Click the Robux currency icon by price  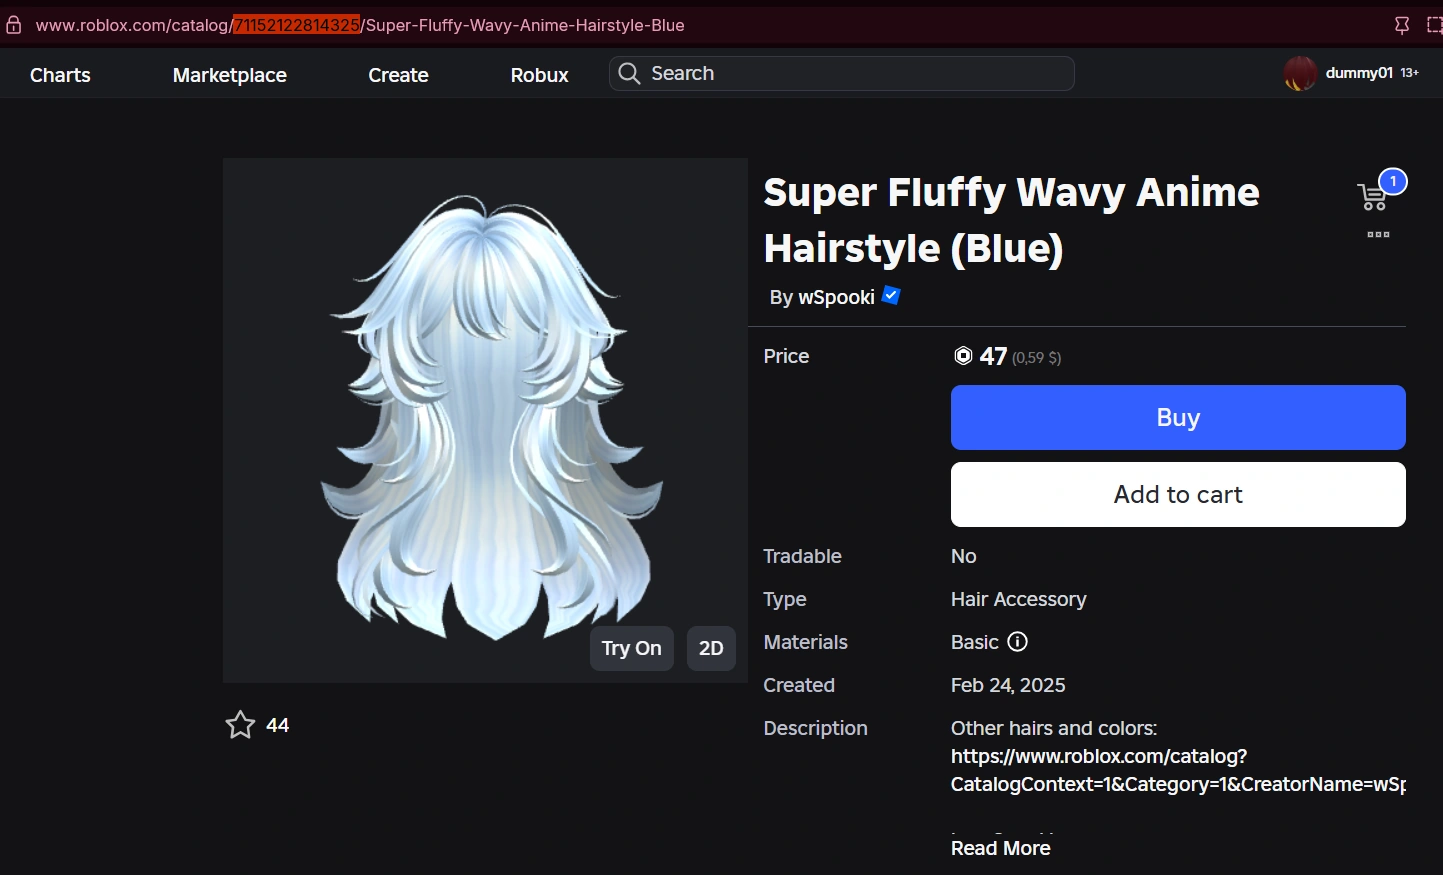point(963,356)
